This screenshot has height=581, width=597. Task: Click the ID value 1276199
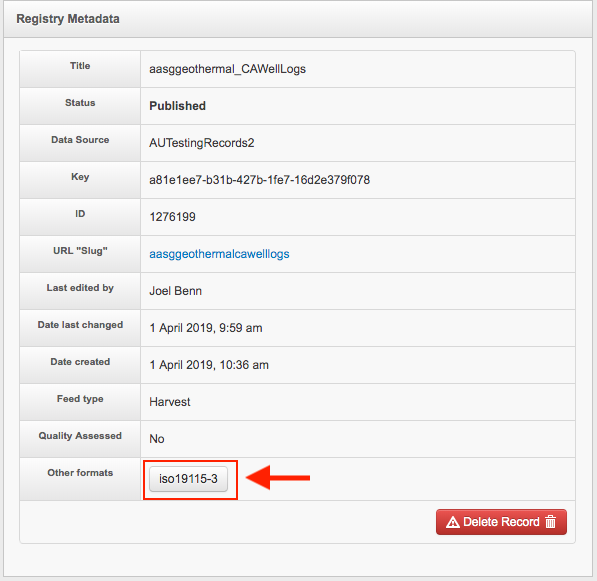[x=172, y=217]
